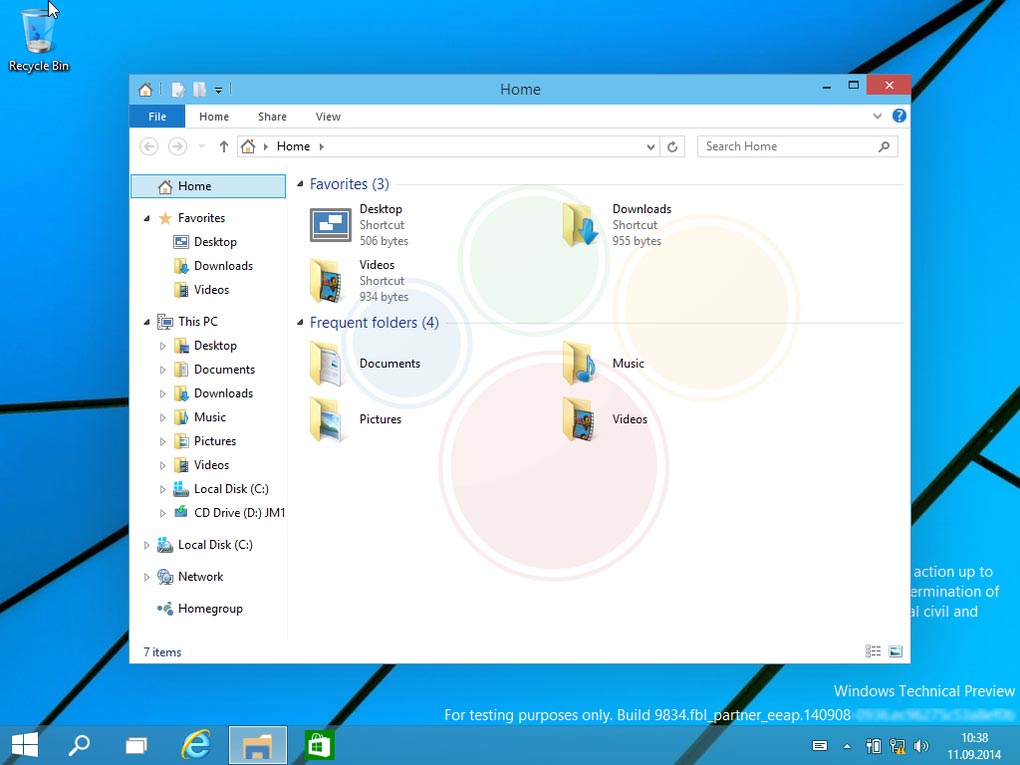Image resolution: width=1020 pixels, height=765 pixels.
Task: Click the Up arrow navigation button
Action: (224, 147)
